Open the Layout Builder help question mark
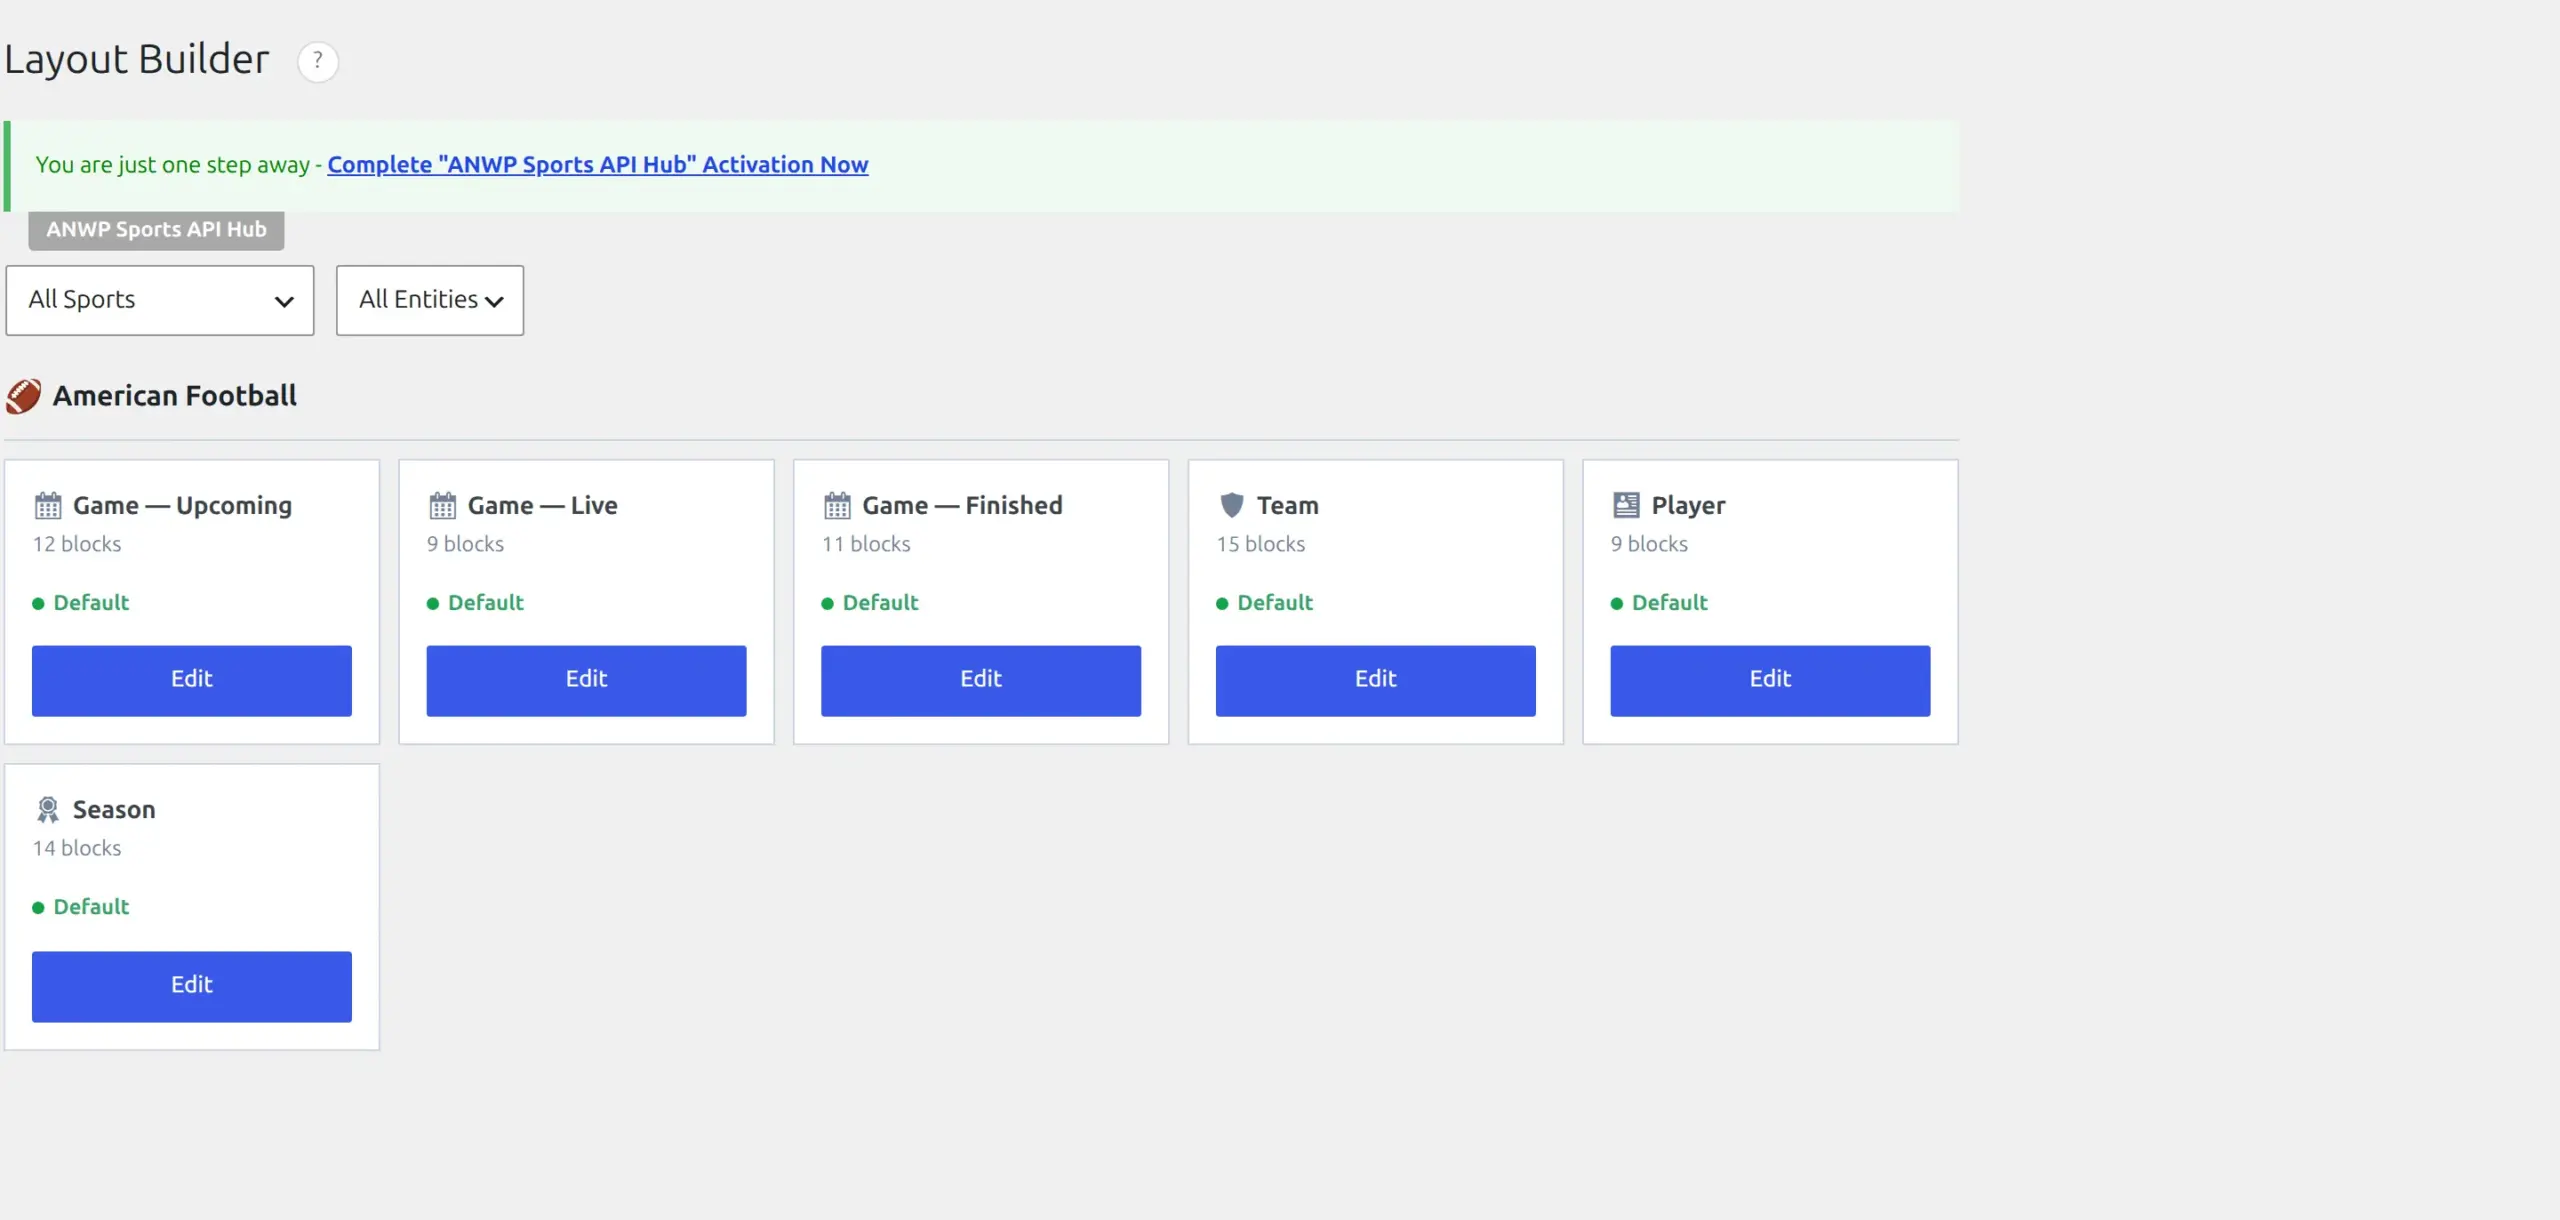 click(317, 61)
